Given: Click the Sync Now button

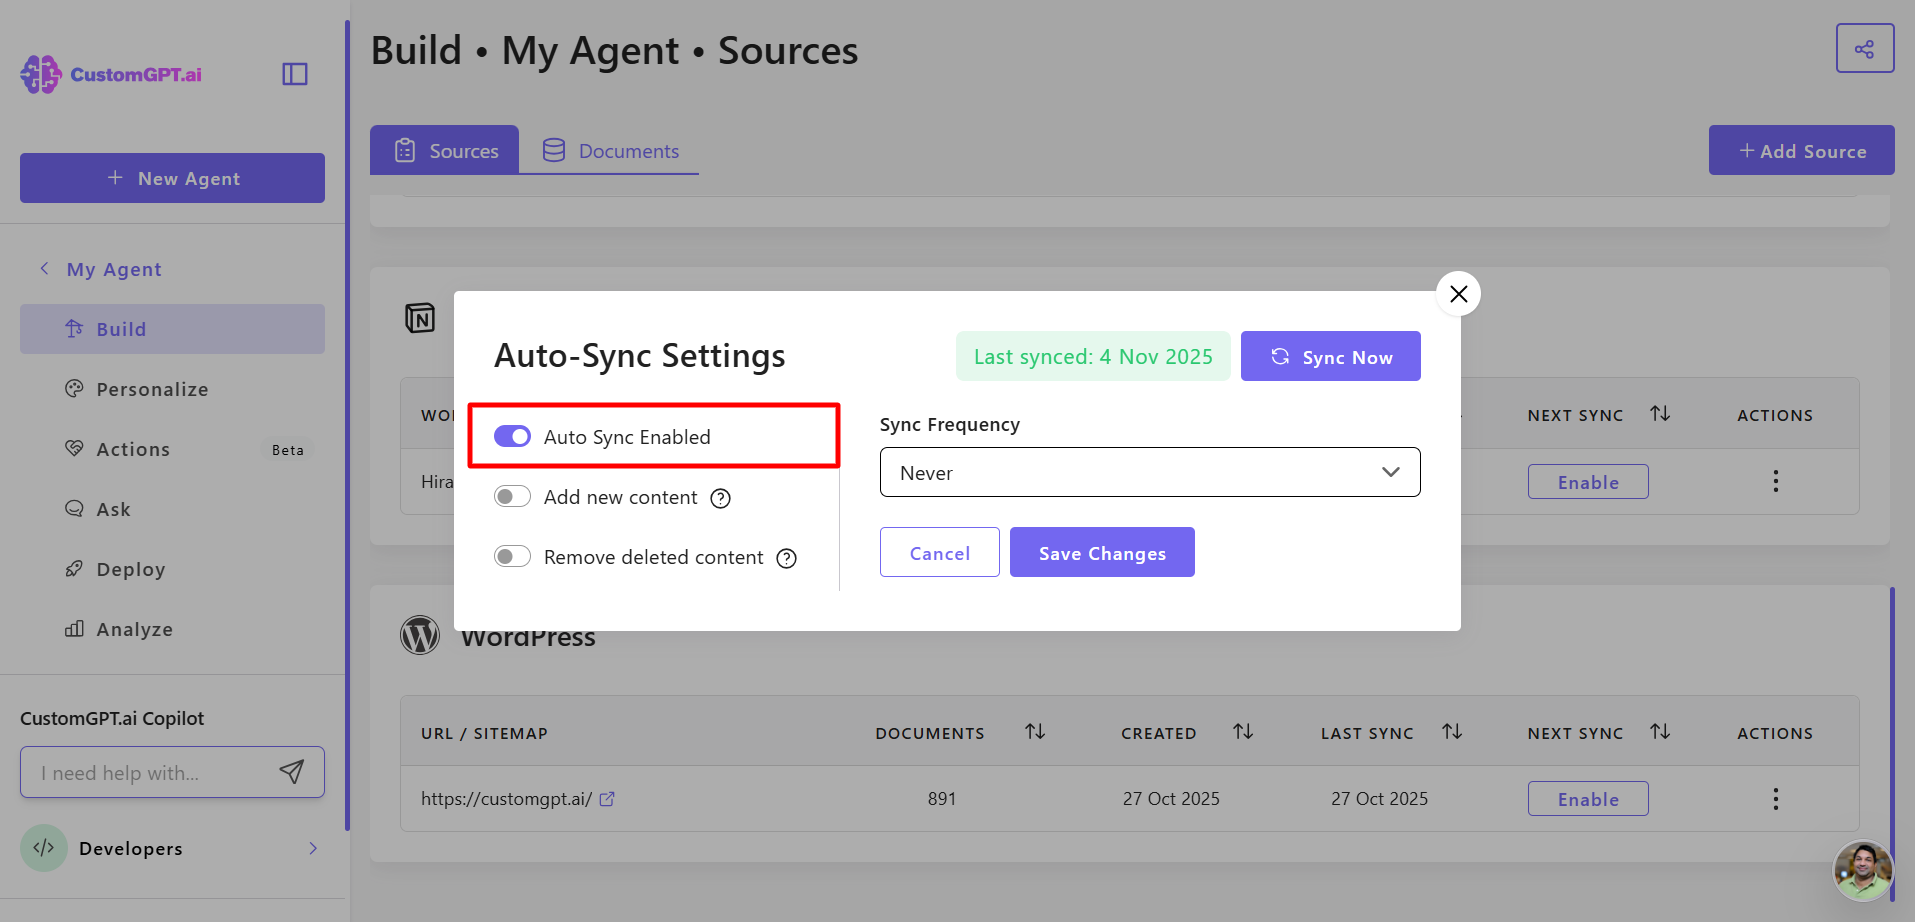Looking at the screenshot, I should tap(1331, 356).
